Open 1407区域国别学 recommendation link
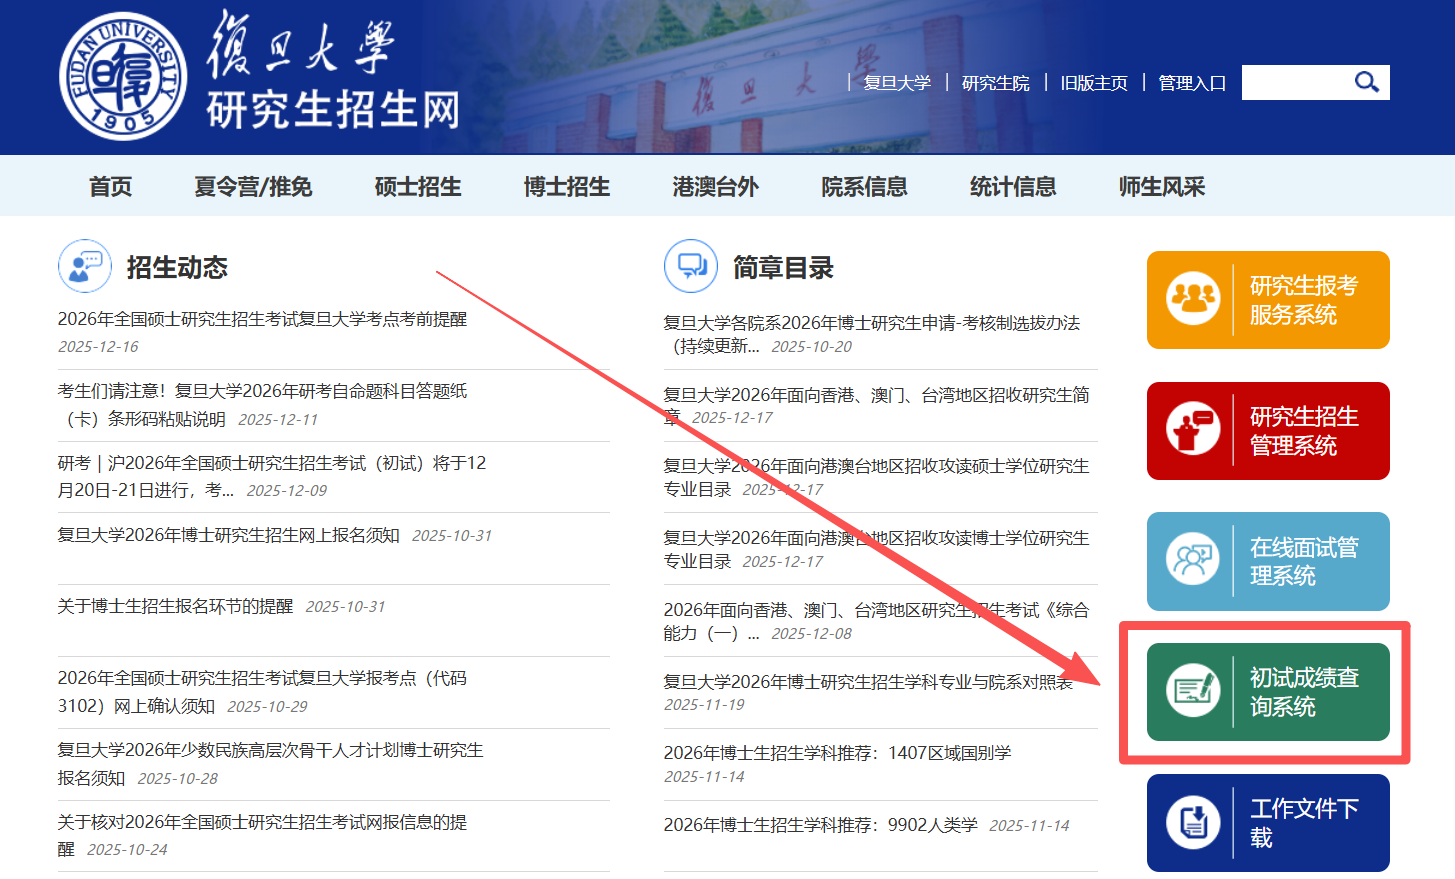 pyautogui.click(x=837, y=753)
